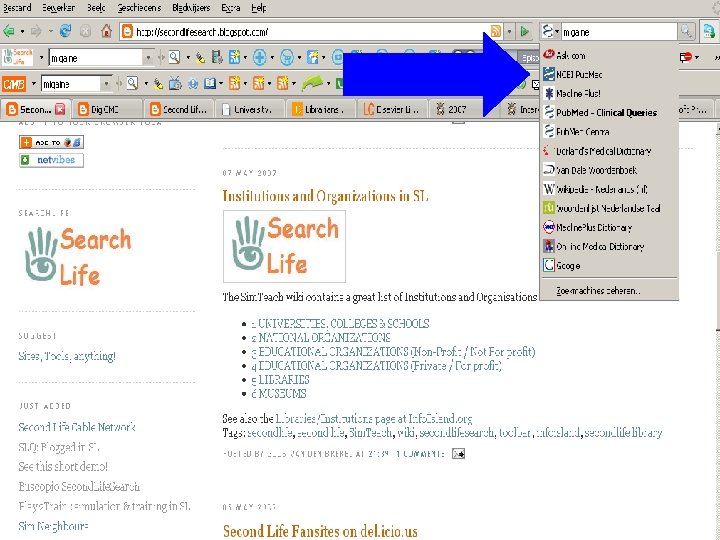Open dropdown next to CMB toolbar magnifier
The image size is (720, 540).
146,84
